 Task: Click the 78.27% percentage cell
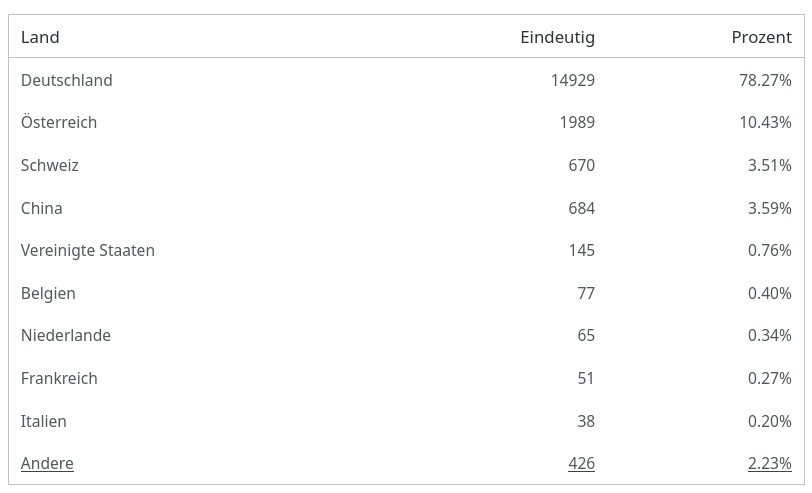765,80
